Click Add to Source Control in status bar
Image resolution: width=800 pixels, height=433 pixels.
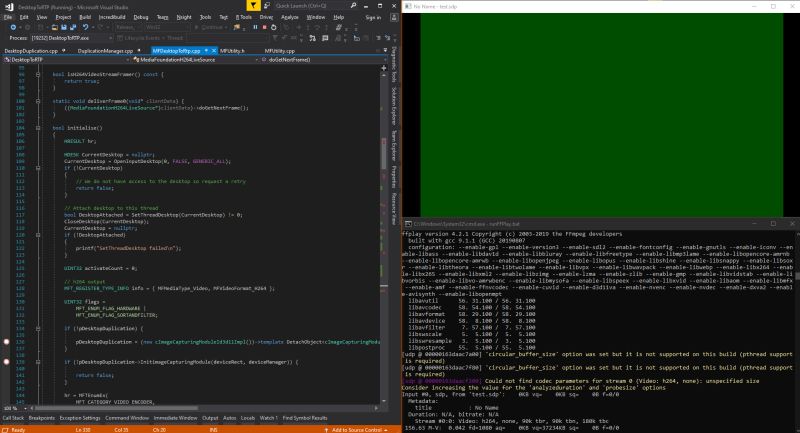tap(356, 430)
